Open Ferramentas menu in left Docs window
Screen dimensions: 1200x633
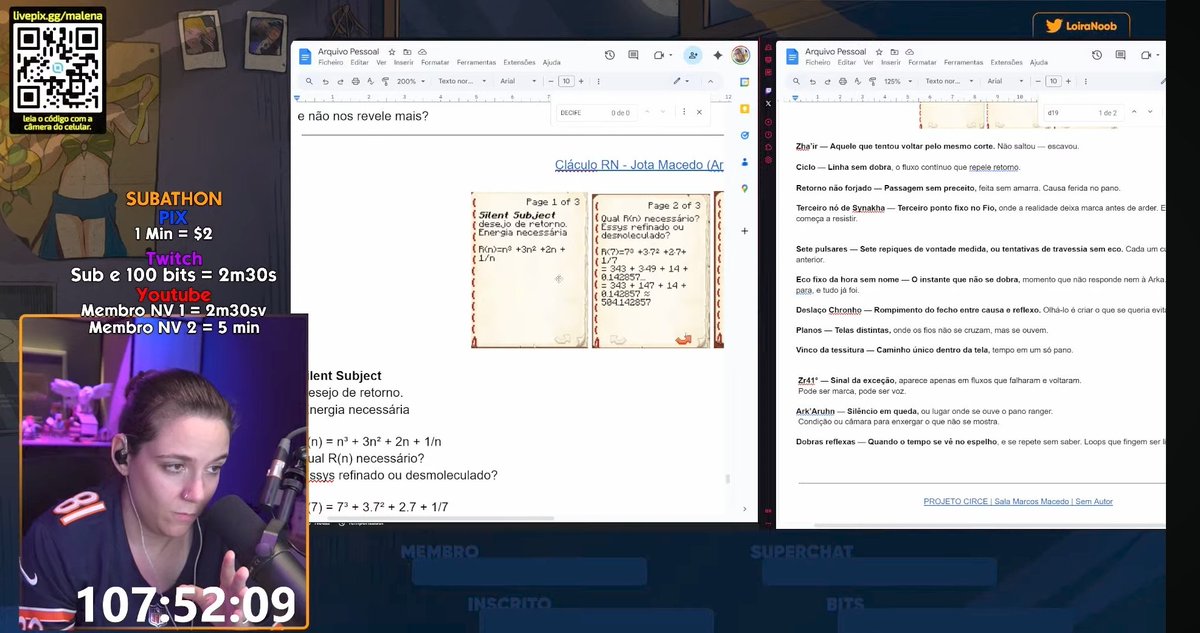click(476, 62)
